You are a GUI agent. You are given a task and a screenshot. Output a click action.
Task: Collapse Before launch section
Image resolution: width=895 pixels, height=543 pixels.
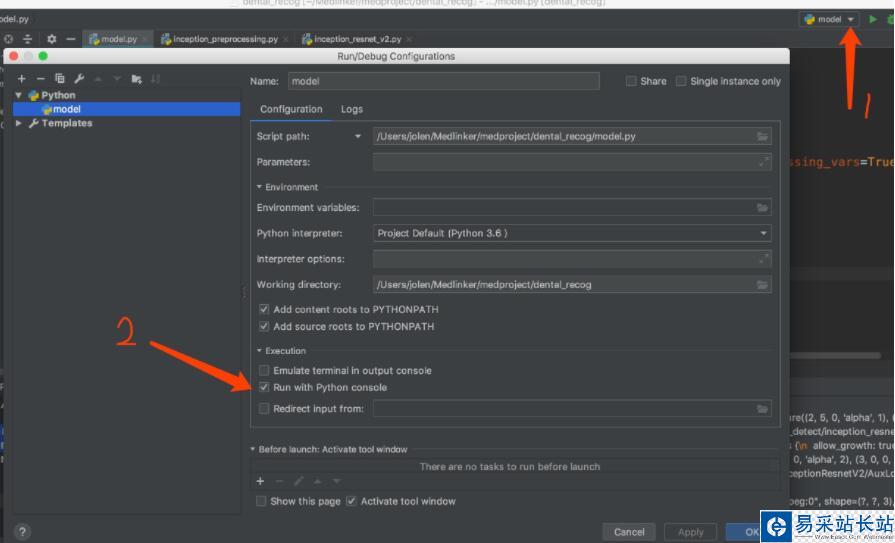tap(253, 449)
